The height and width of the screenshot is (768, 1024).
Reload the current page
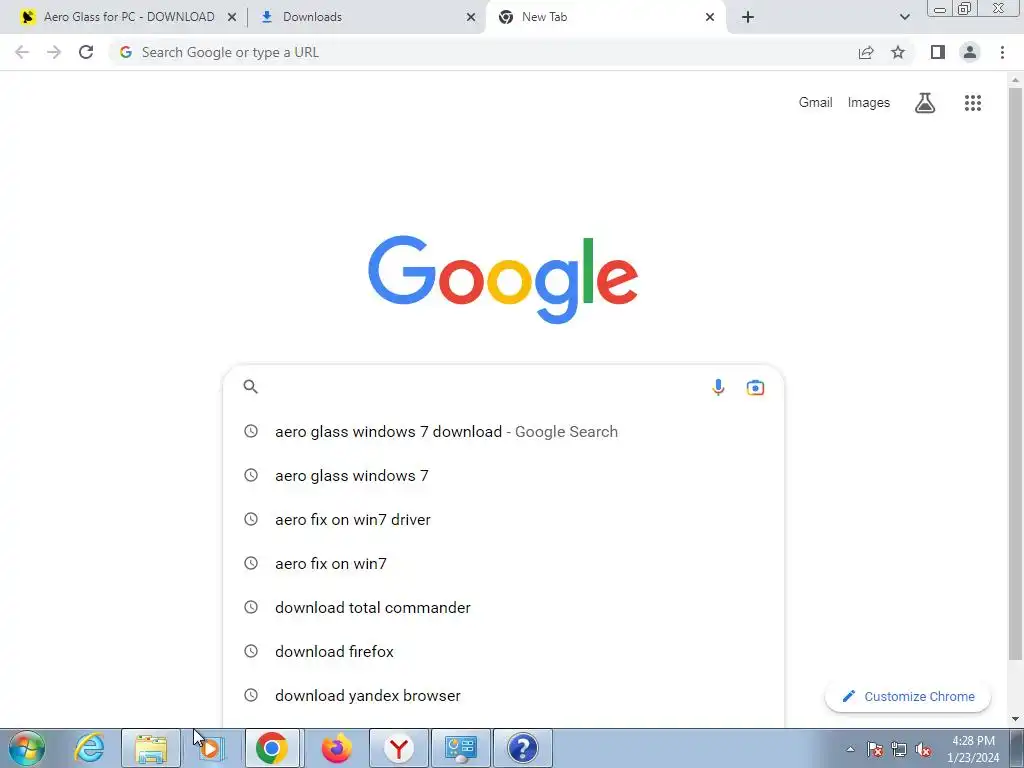(x=86, y=52)
